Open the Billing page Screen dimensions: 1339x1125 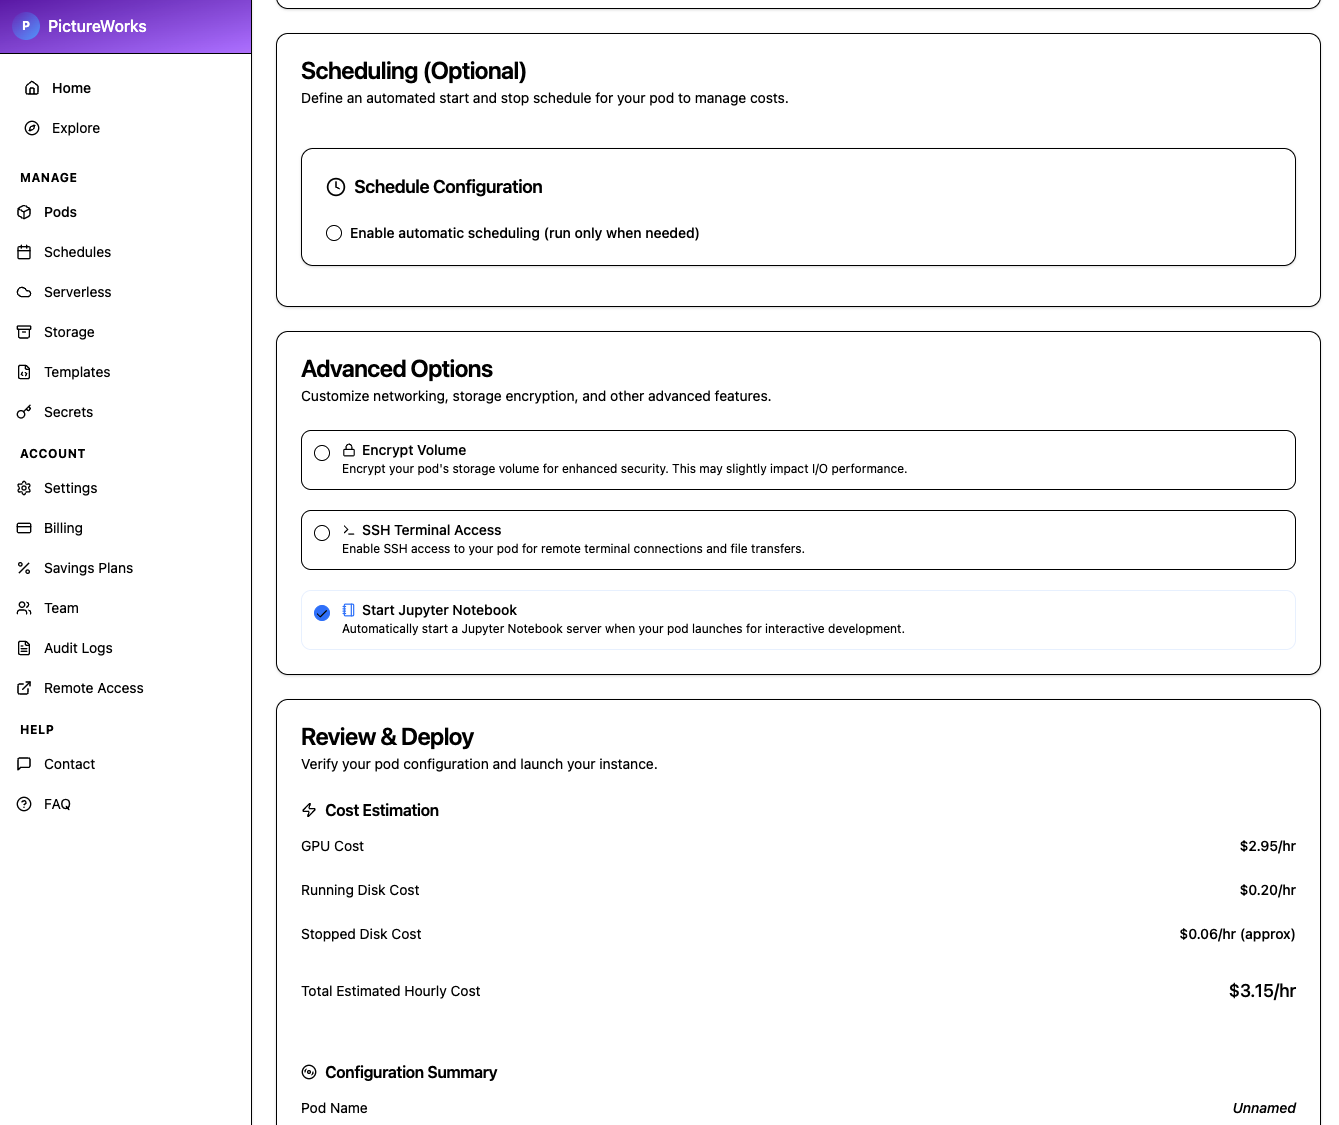click(63, 528)
